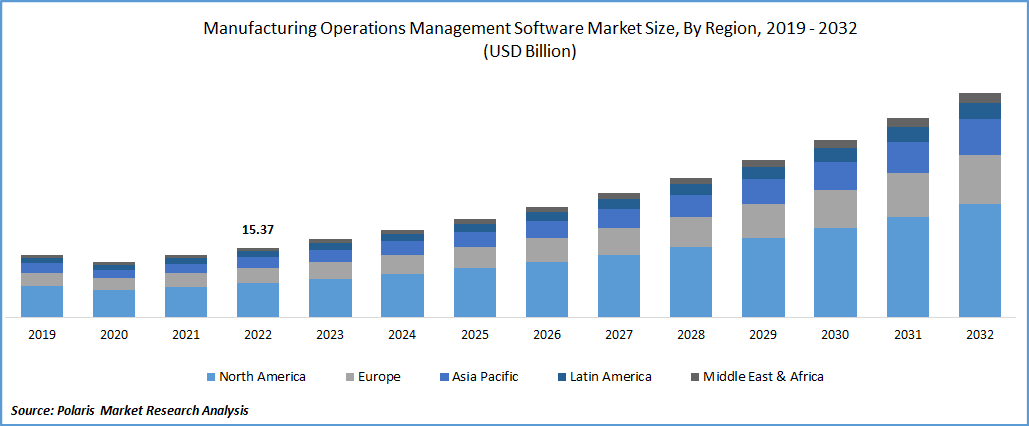Click the 2024 Europe bar segment
1029x426 pixels.
(402, 265)
